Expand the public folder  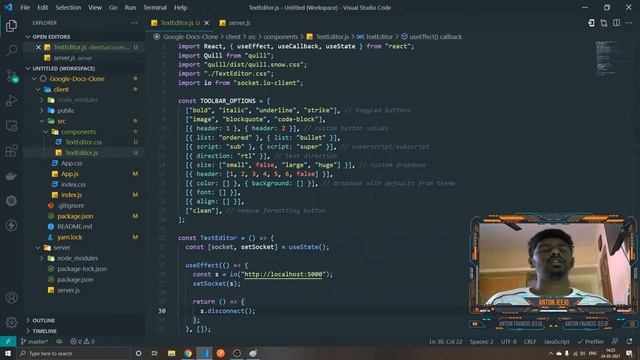click(84, 111)
